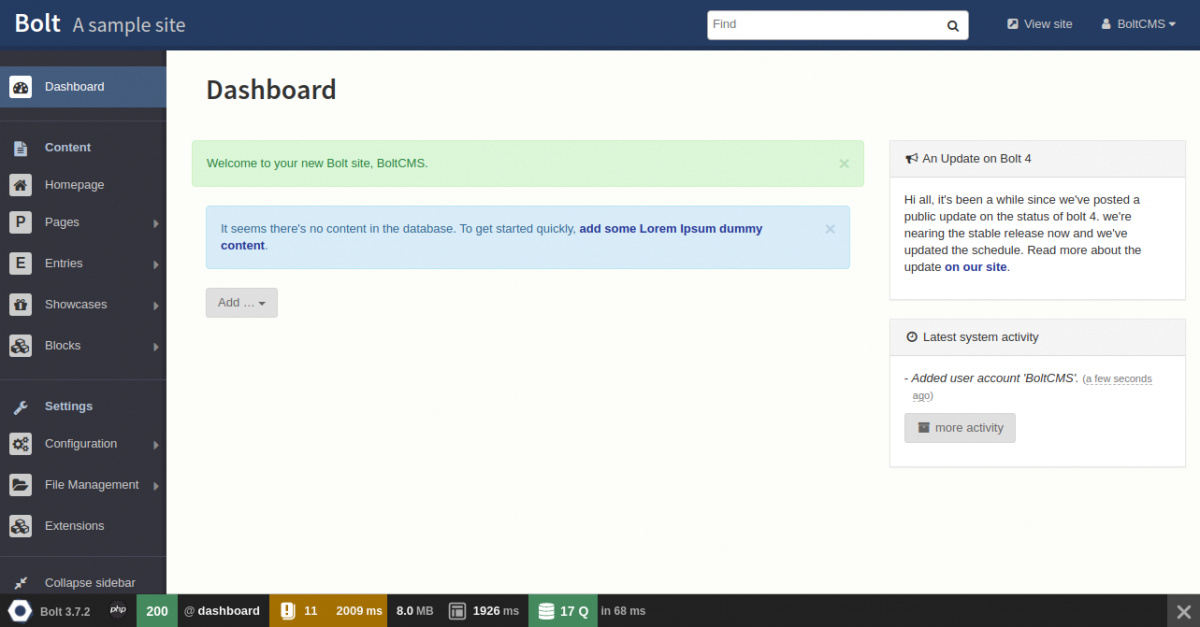Select the Homepage house icon in sidebar
Image resolution: width=1200 pixels, height=627 pixels.
coord(21,185)
